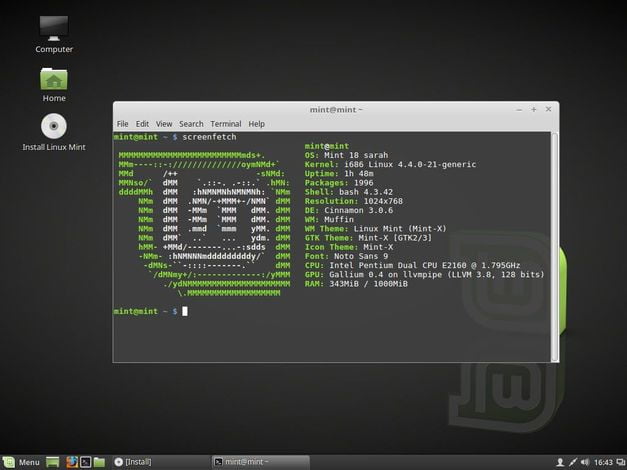Image resolution: width=627 pixels, height=470 pixels.
Task: Open the terminal Search menu
Action: [x=191, y=124]
